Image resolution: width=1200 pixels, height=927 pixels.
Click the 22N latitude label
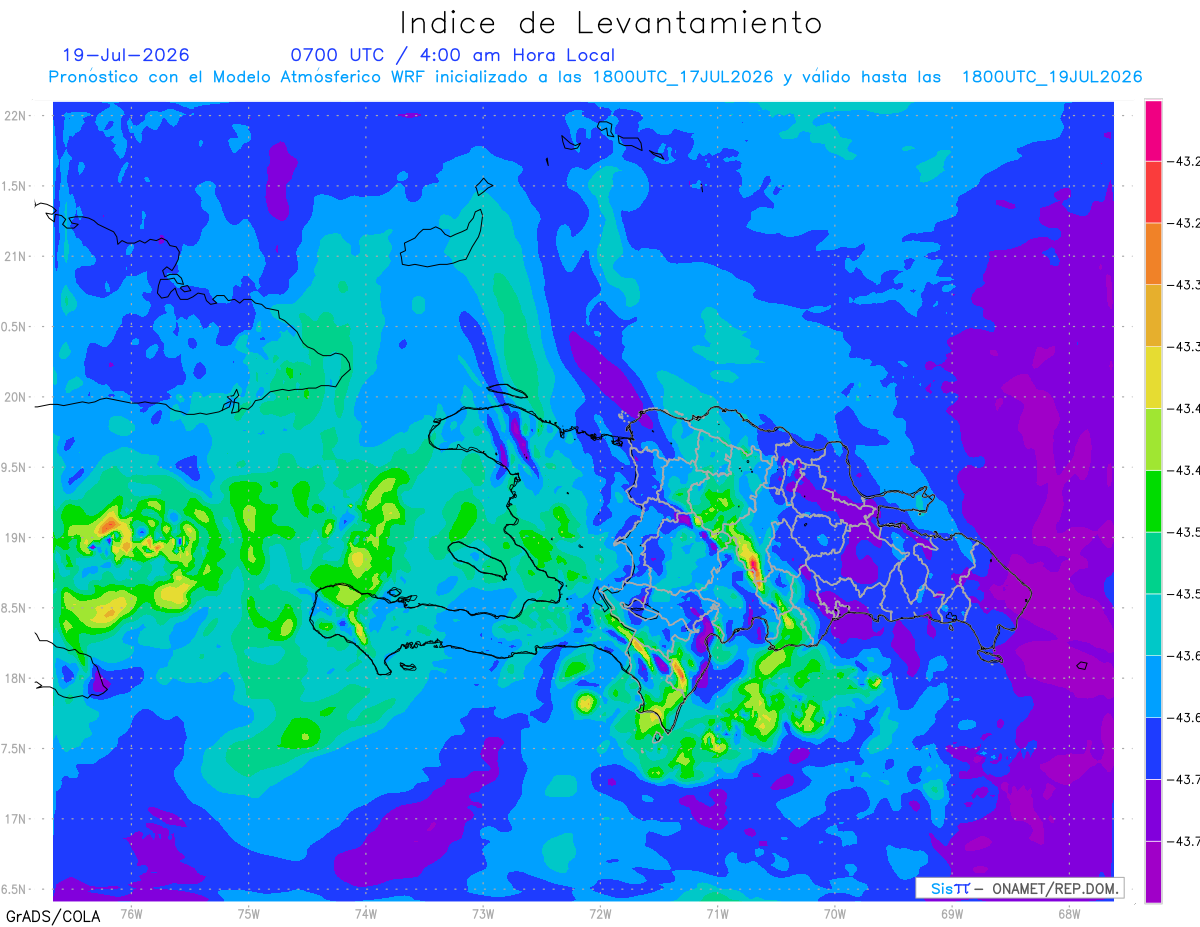tap(17, 116)
